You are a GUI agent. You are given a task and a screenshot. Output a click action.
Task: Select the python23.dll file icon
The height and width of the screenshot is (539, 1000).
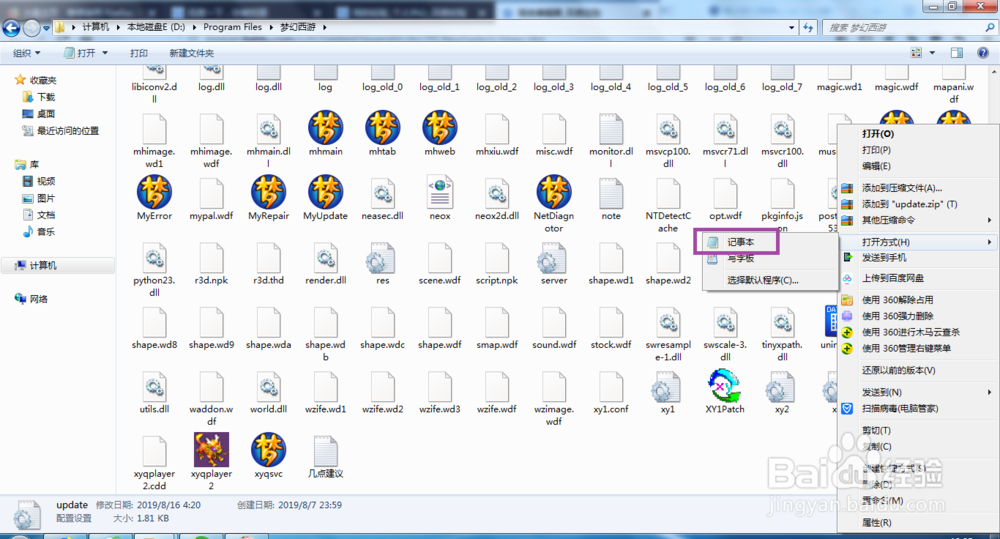154,258
